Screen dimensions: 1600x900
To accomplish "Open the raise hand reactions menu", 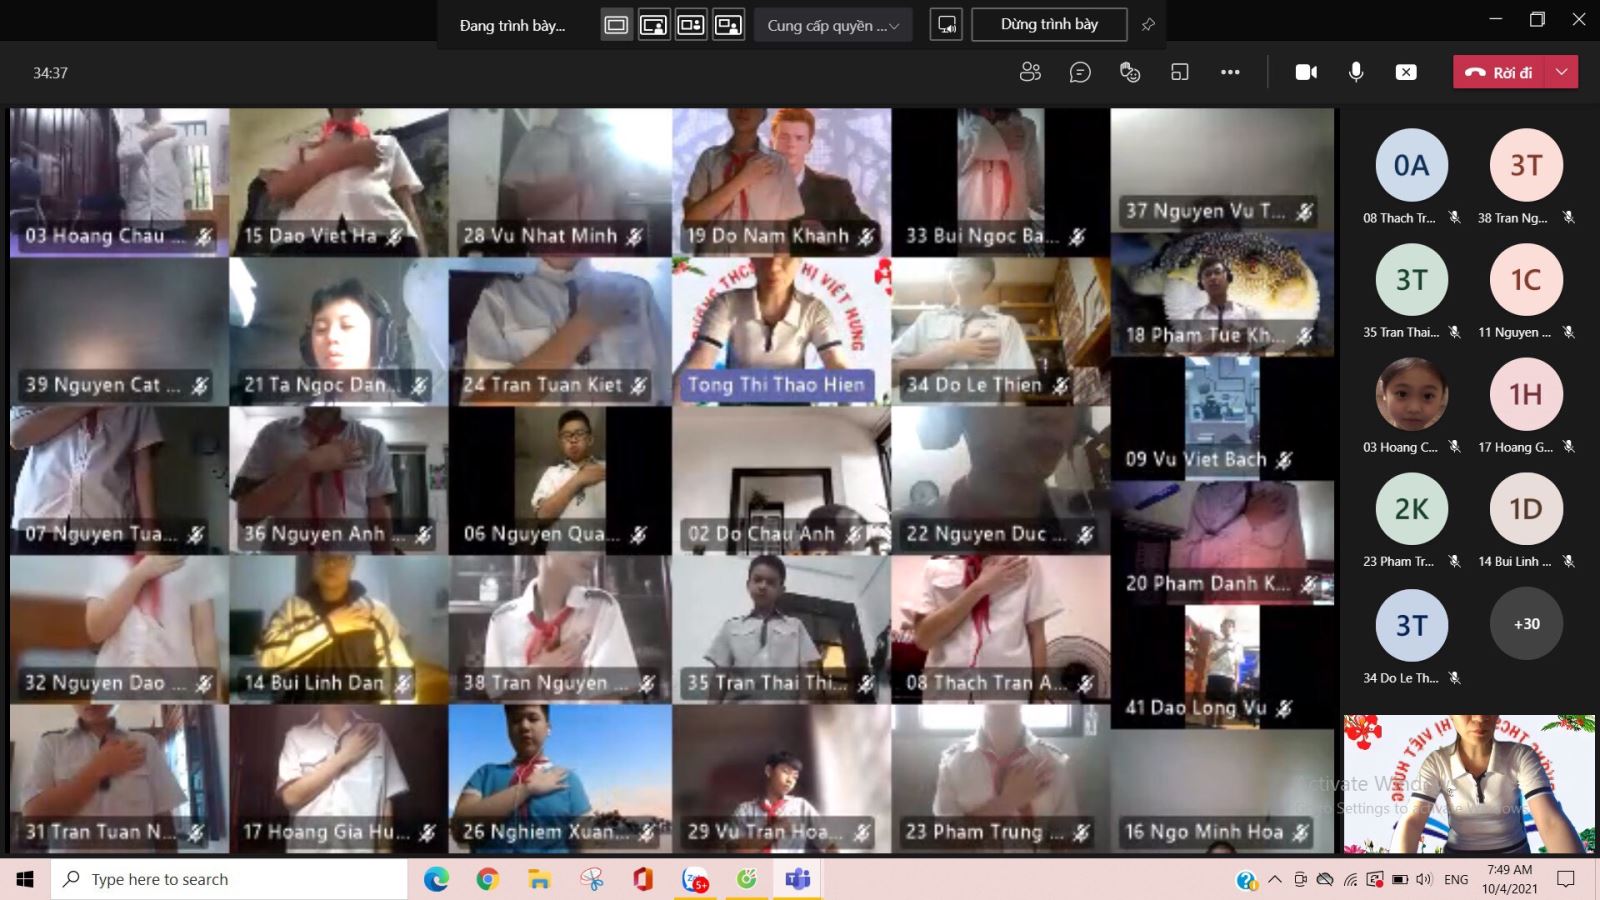I will 1130,72.
